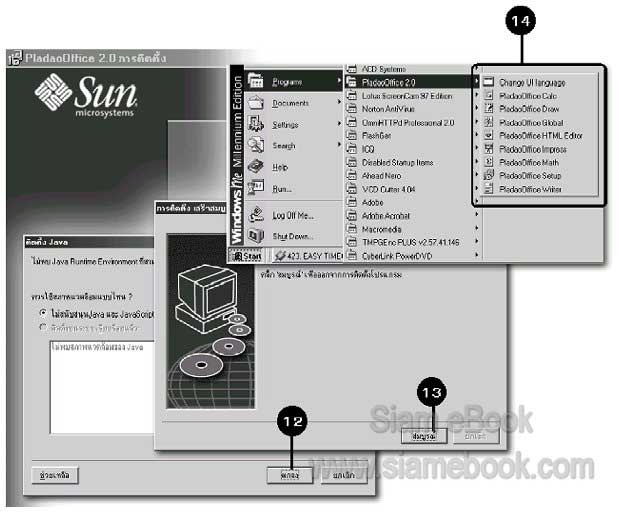Click the Programs folder icon

256,81
